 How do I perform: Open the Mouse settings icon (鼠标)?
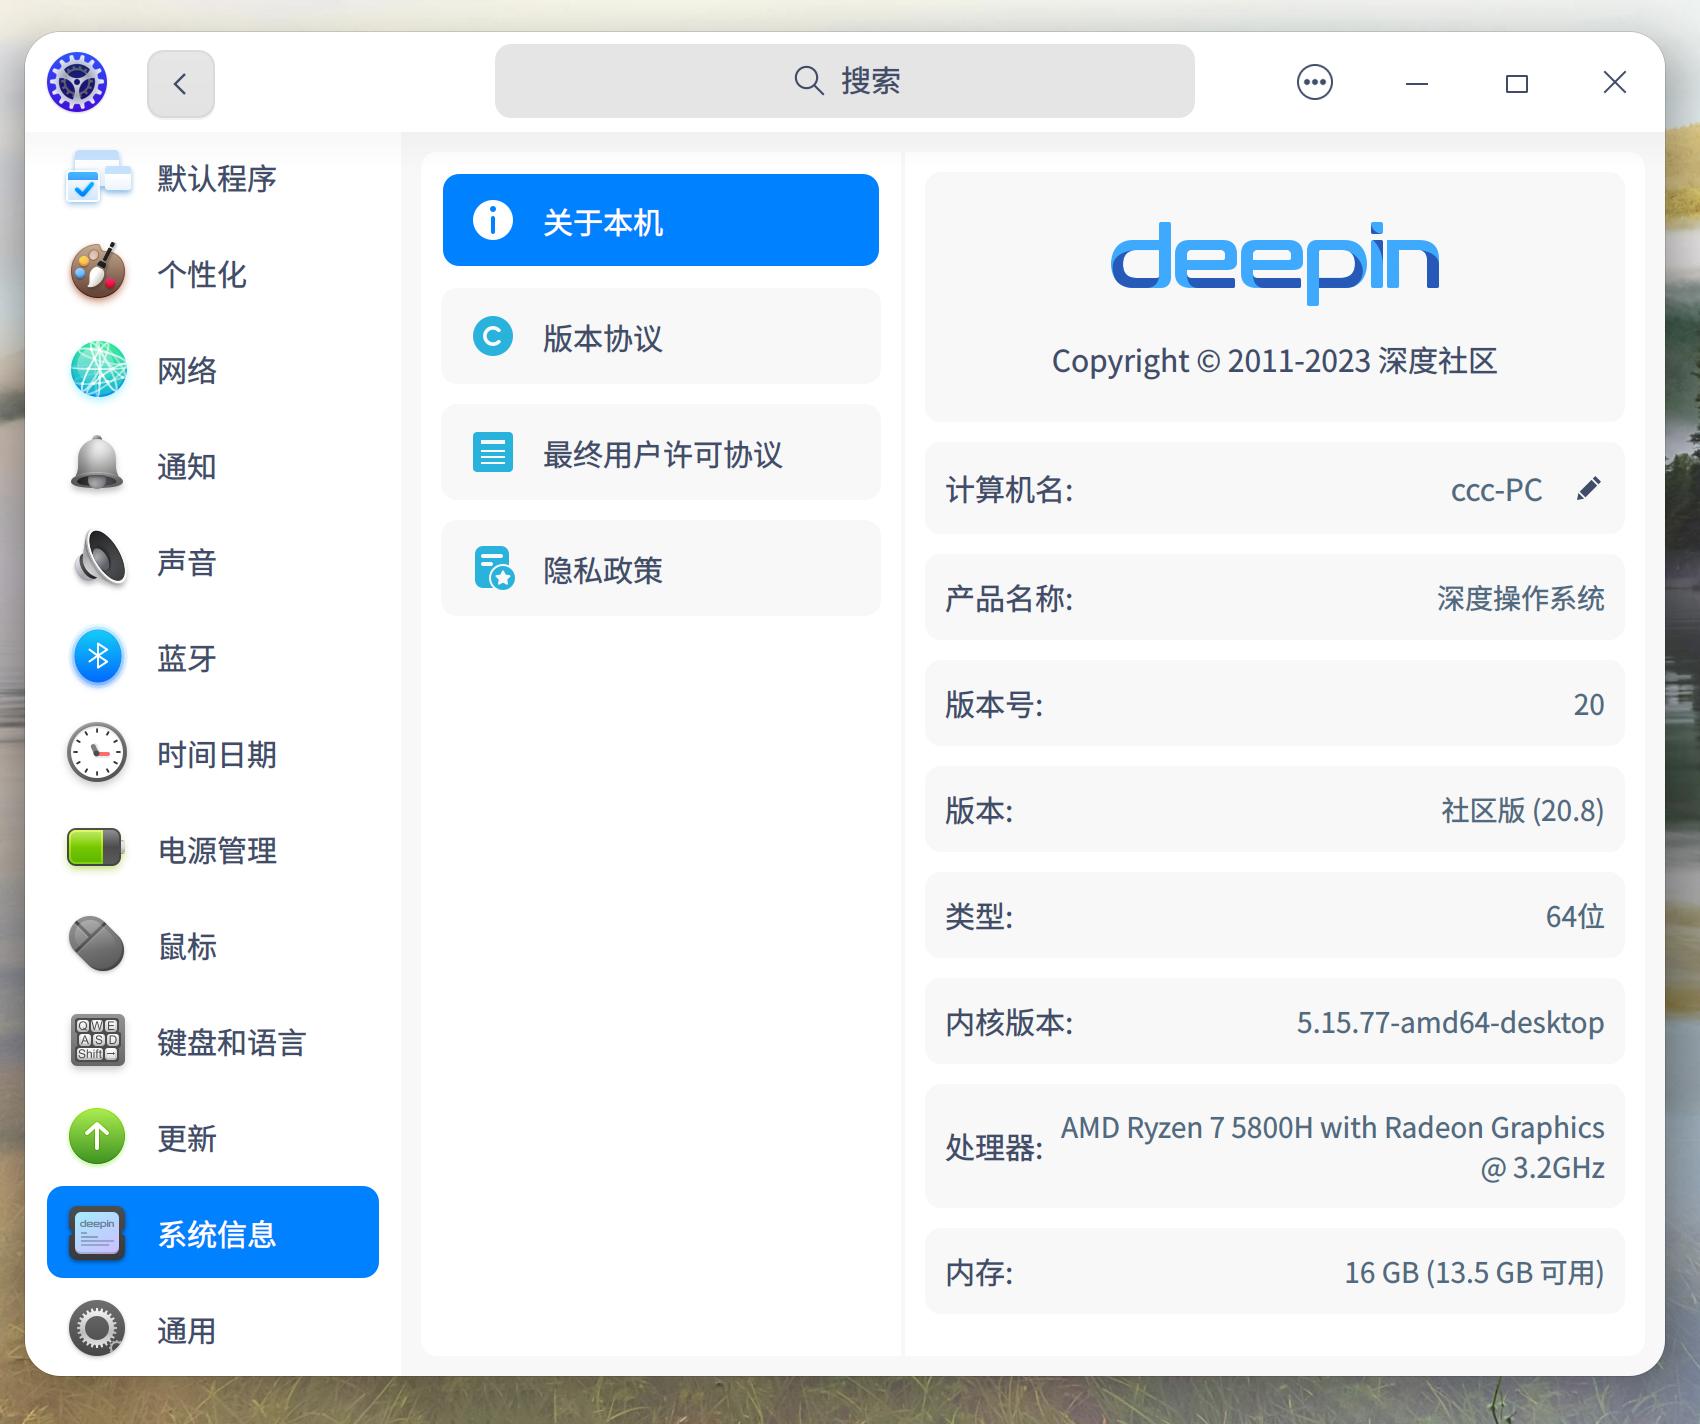click(97, 943)
